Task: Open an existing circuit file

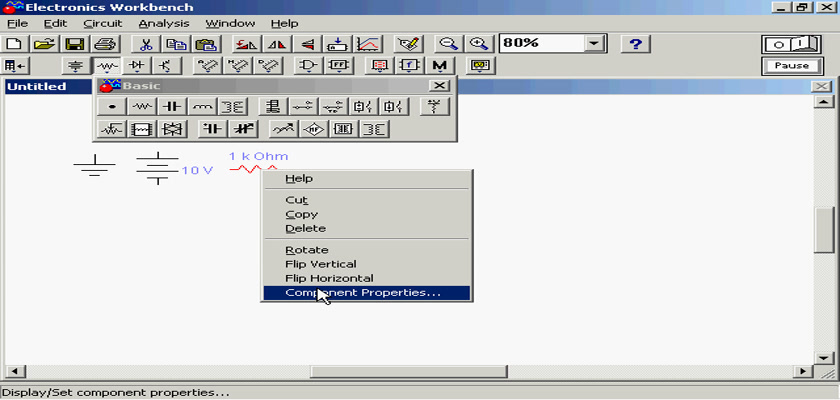Action: 46,44
